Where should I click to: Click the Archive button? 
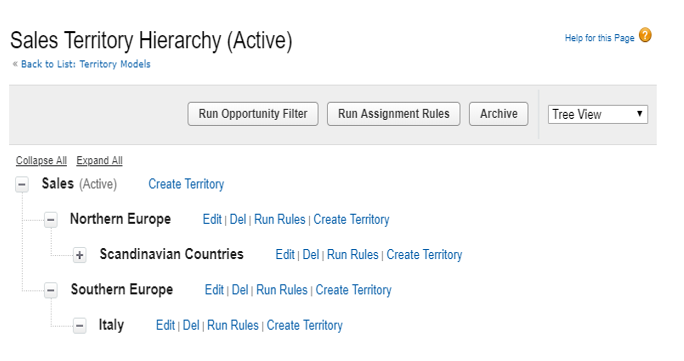click(x=499, y=114)
